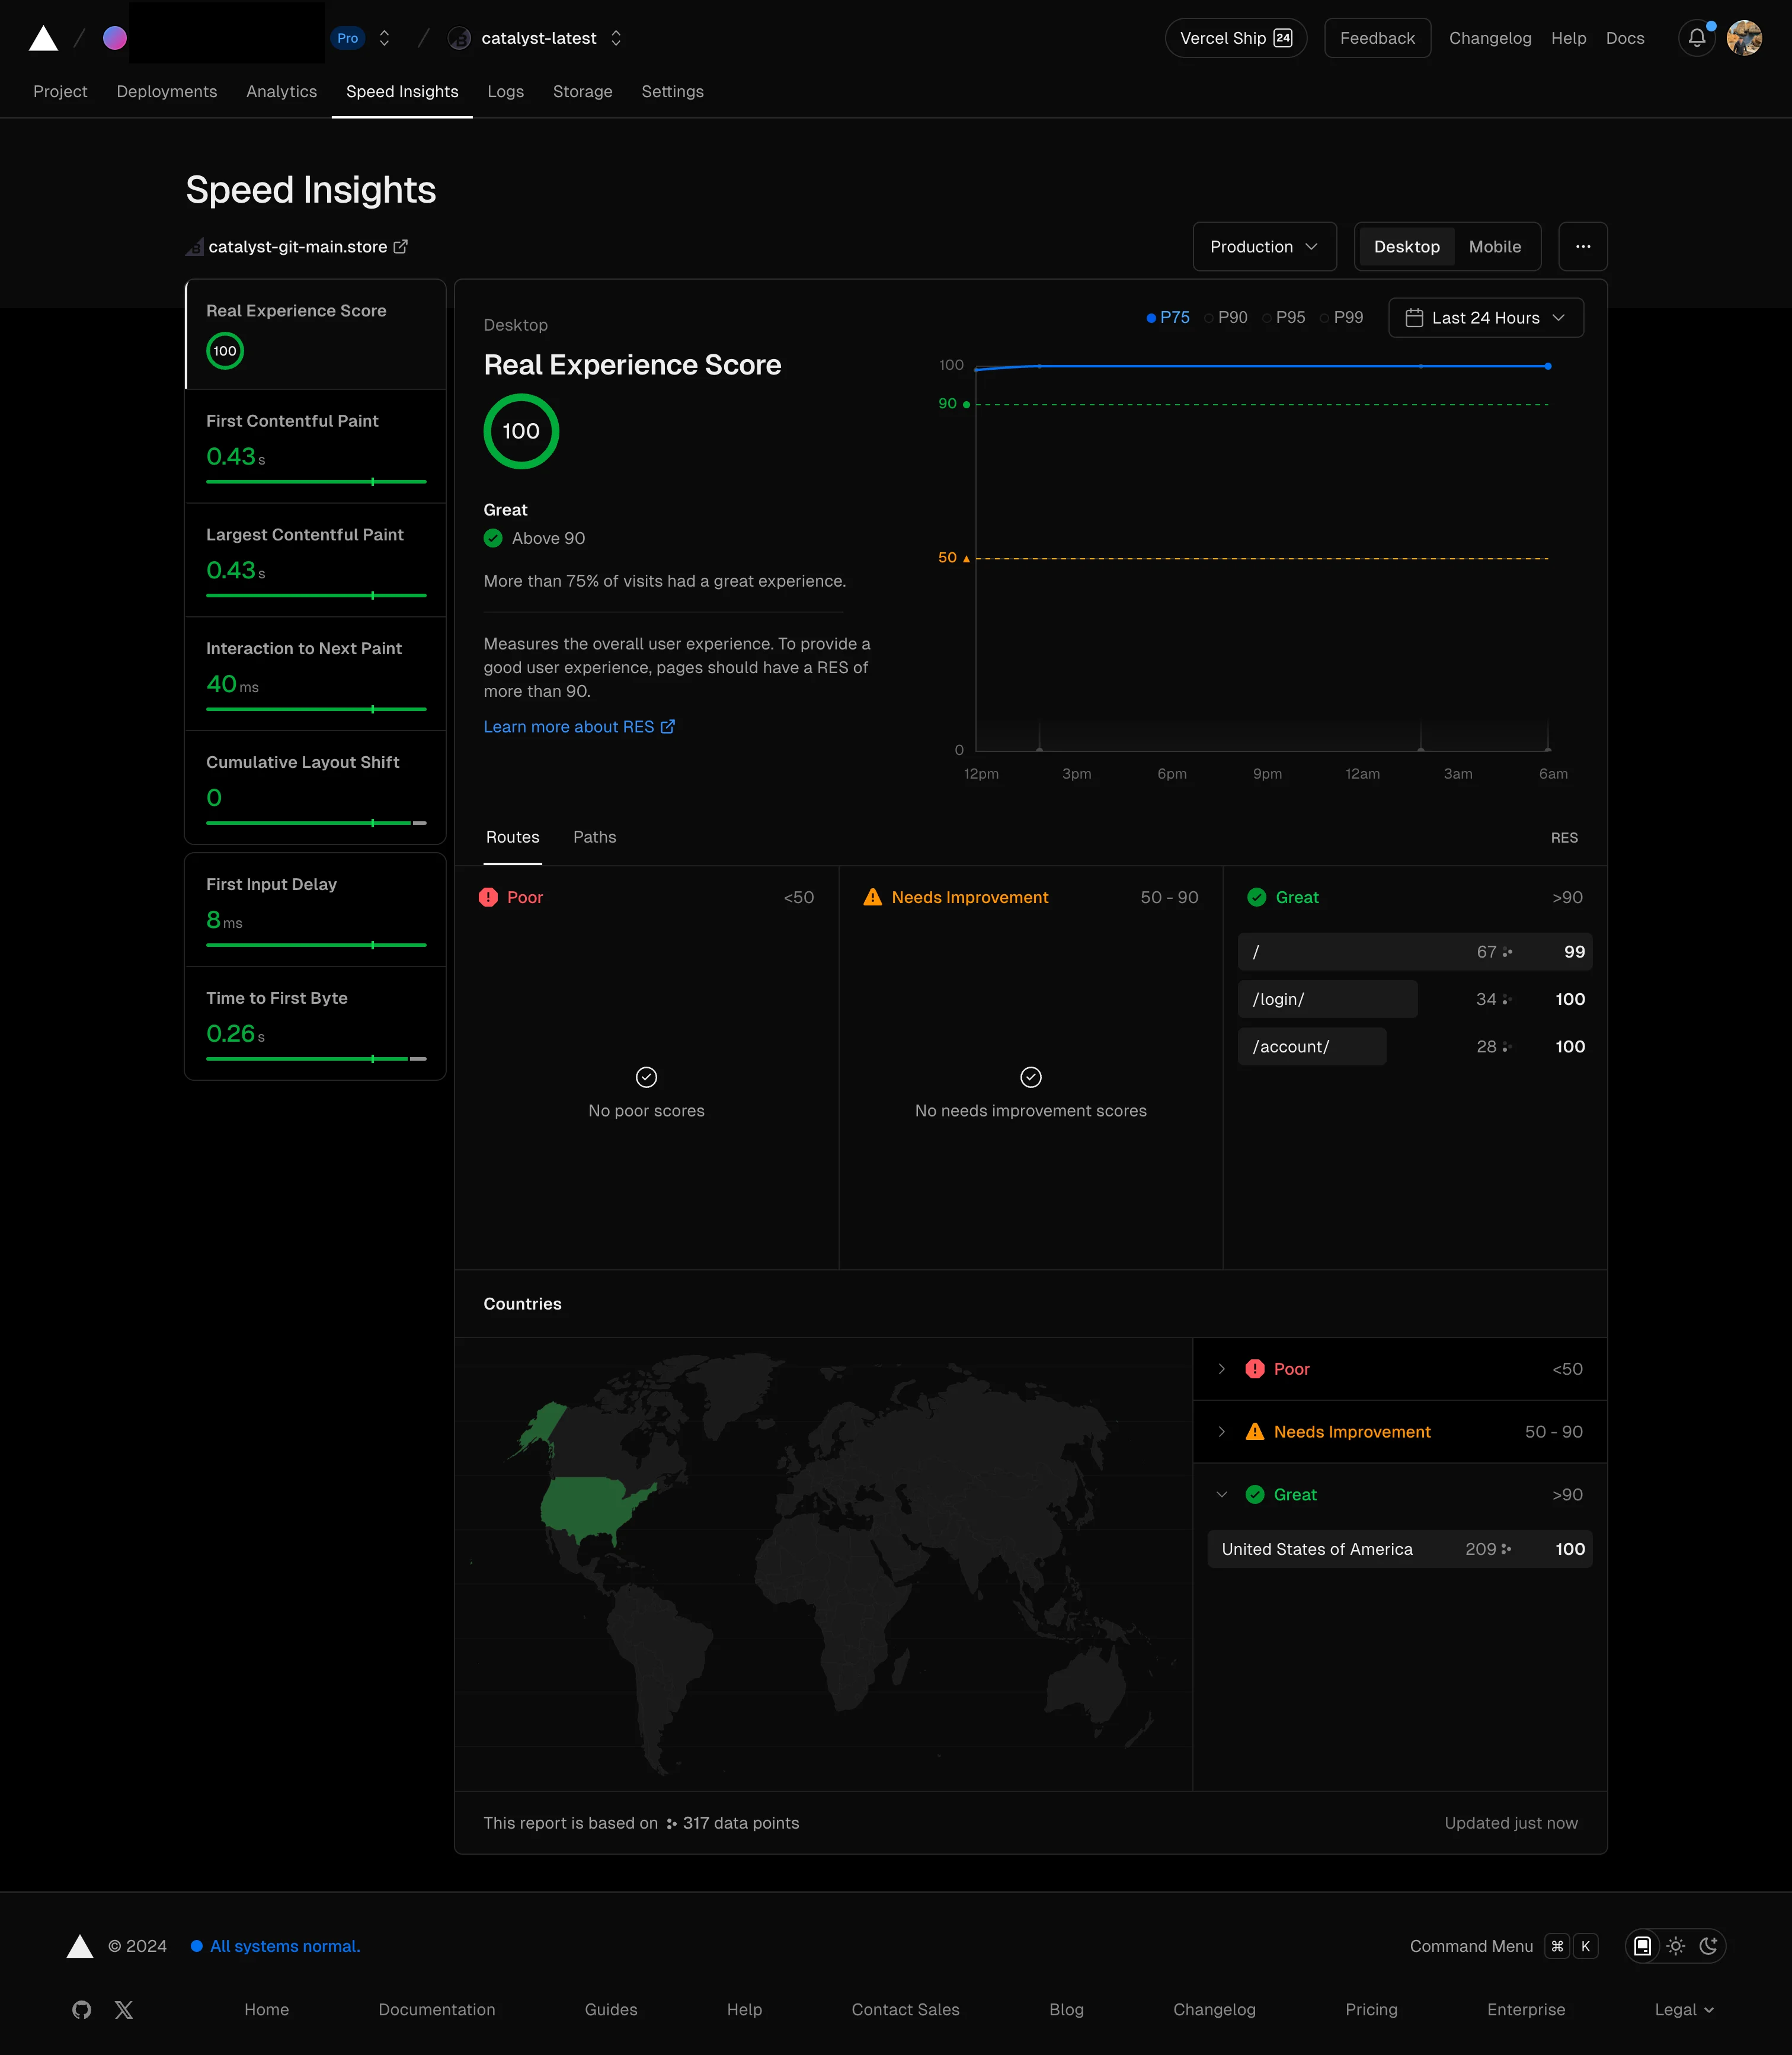1792x2055 pixels.
Task: Open the Last 24 Hours time range dropdown
Action: point(1485,317)
